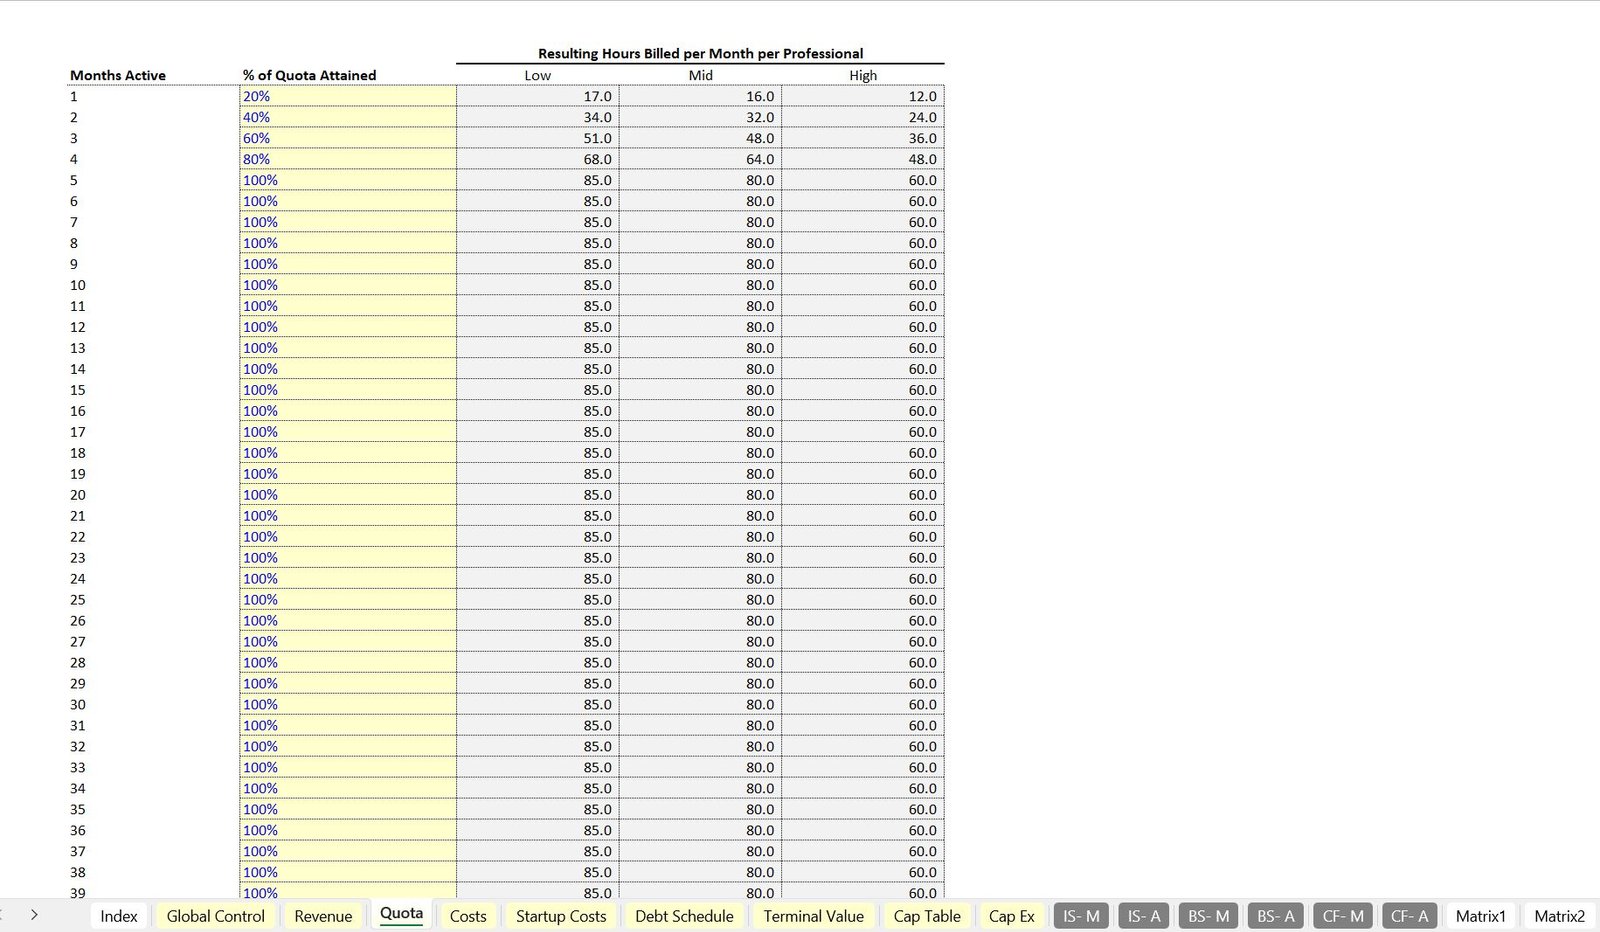Click the 80% quota attained input cell
The height and width of the screenshot is (932, 1600).
[x=347, y=160]
